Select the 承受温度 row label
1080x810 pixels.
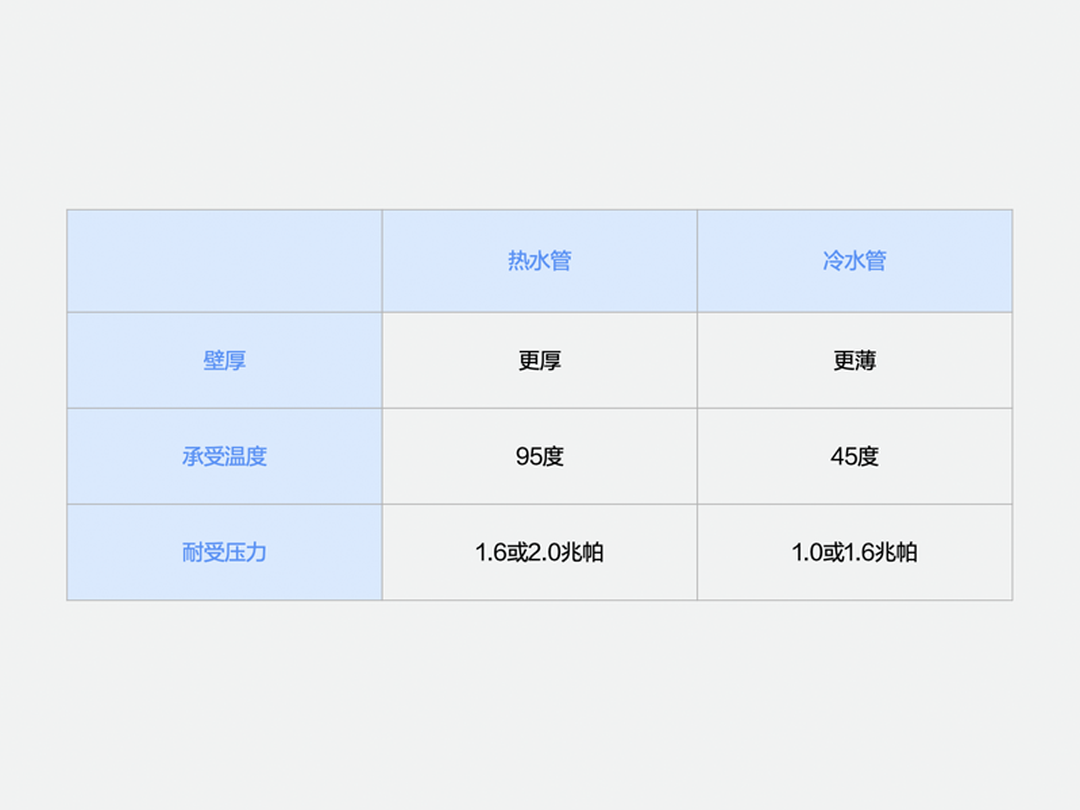point(225,456)
